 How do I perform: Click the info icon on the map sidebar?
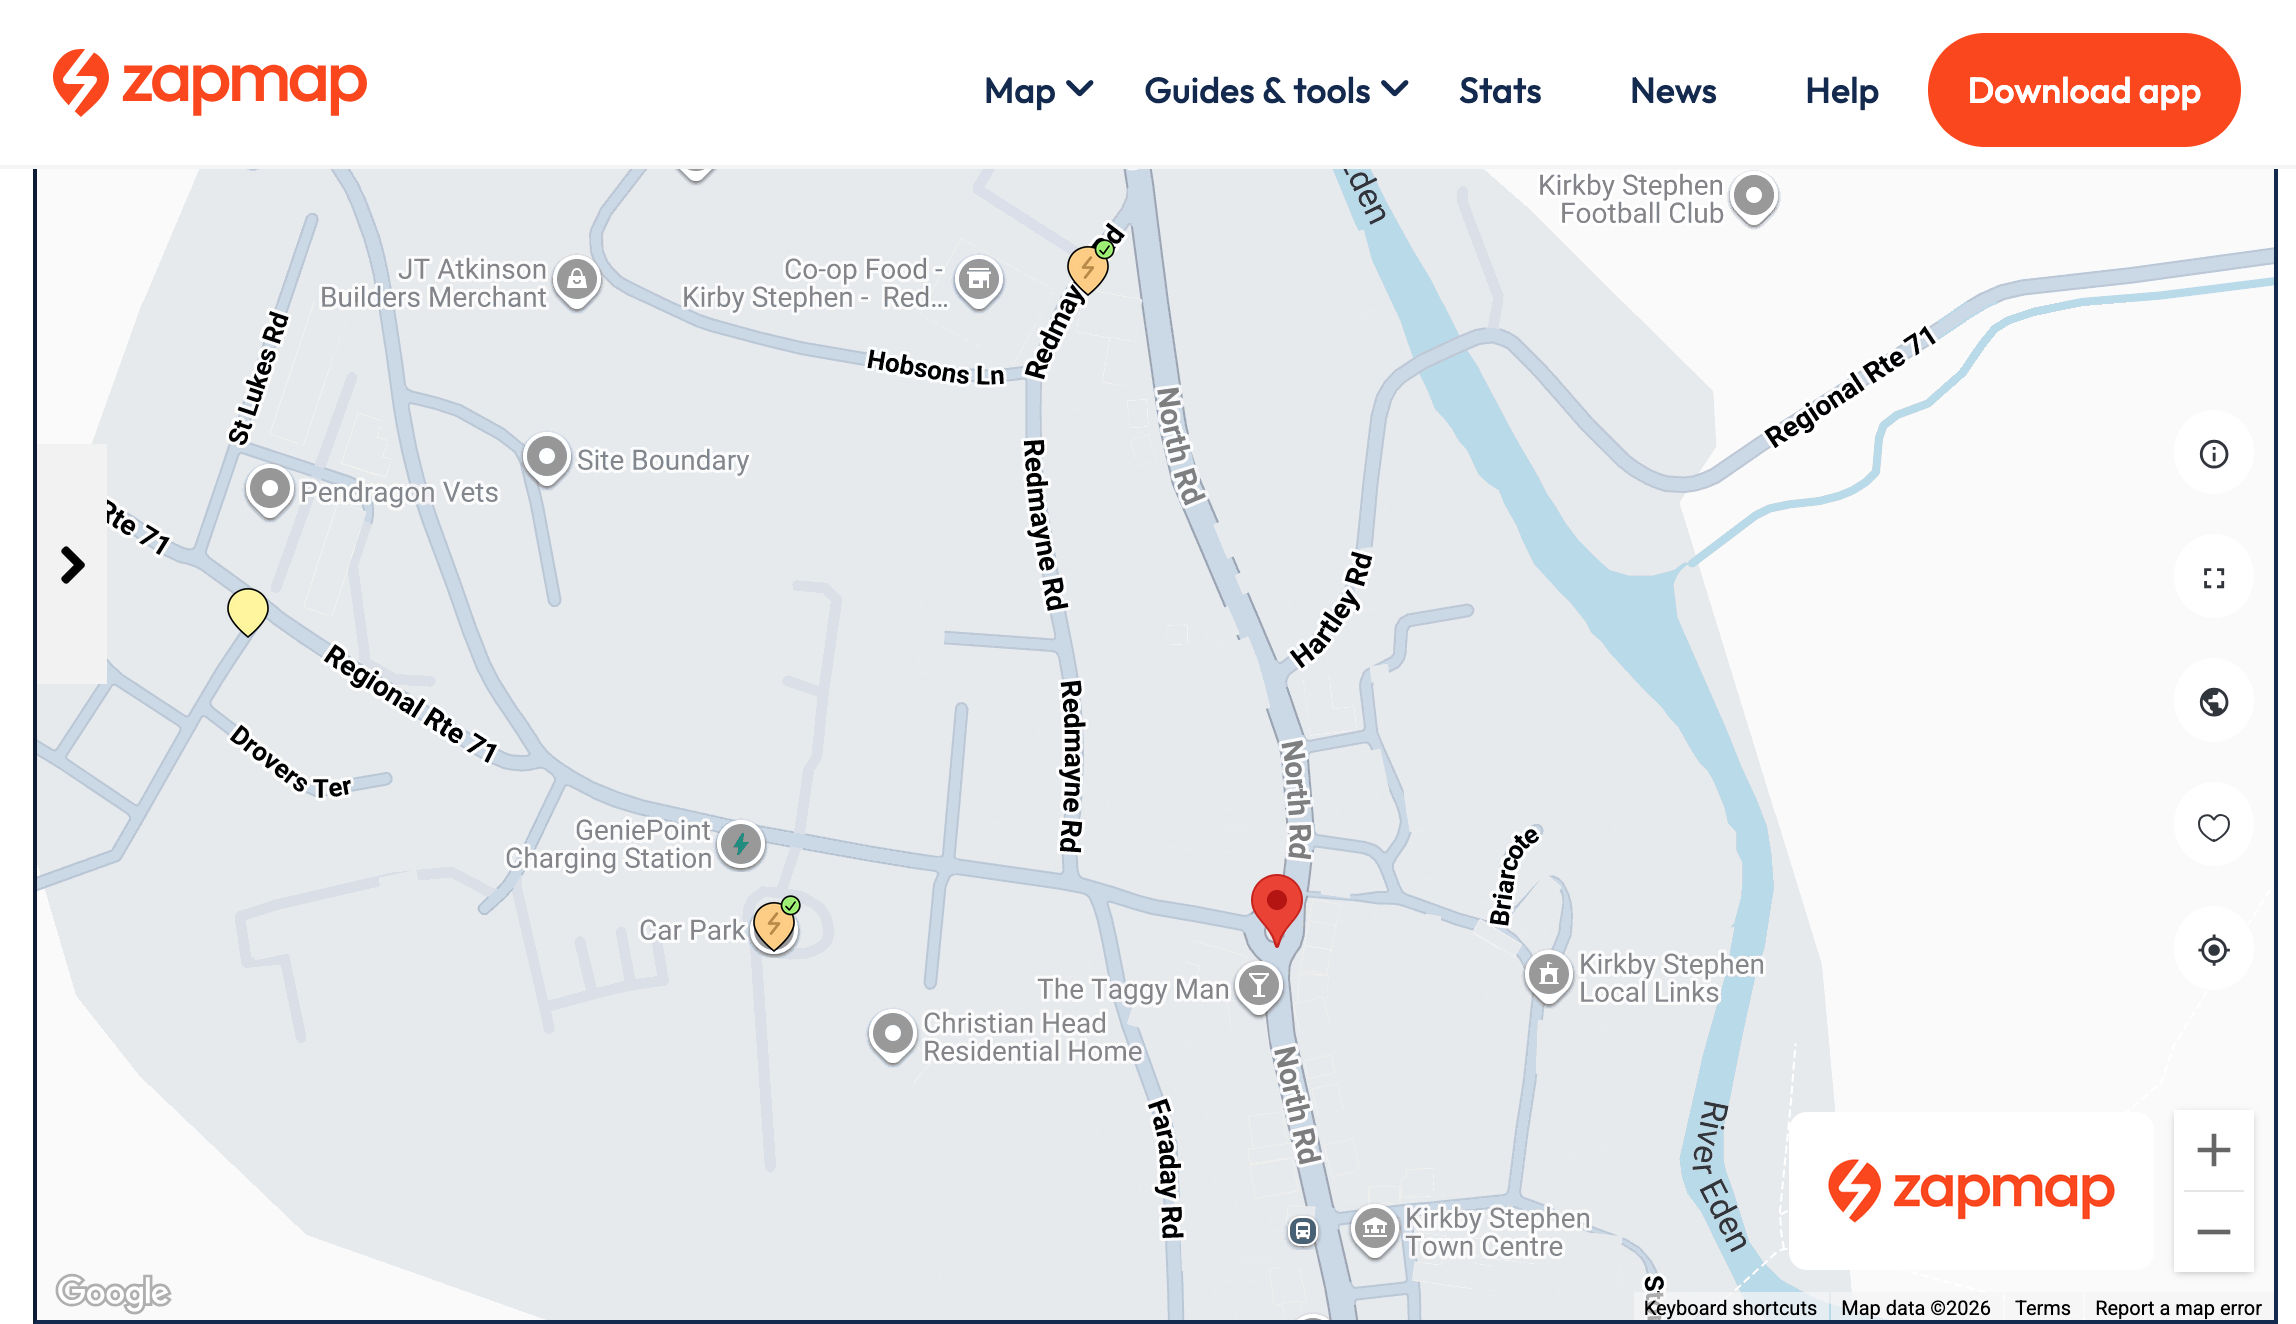pos(2213,455)
